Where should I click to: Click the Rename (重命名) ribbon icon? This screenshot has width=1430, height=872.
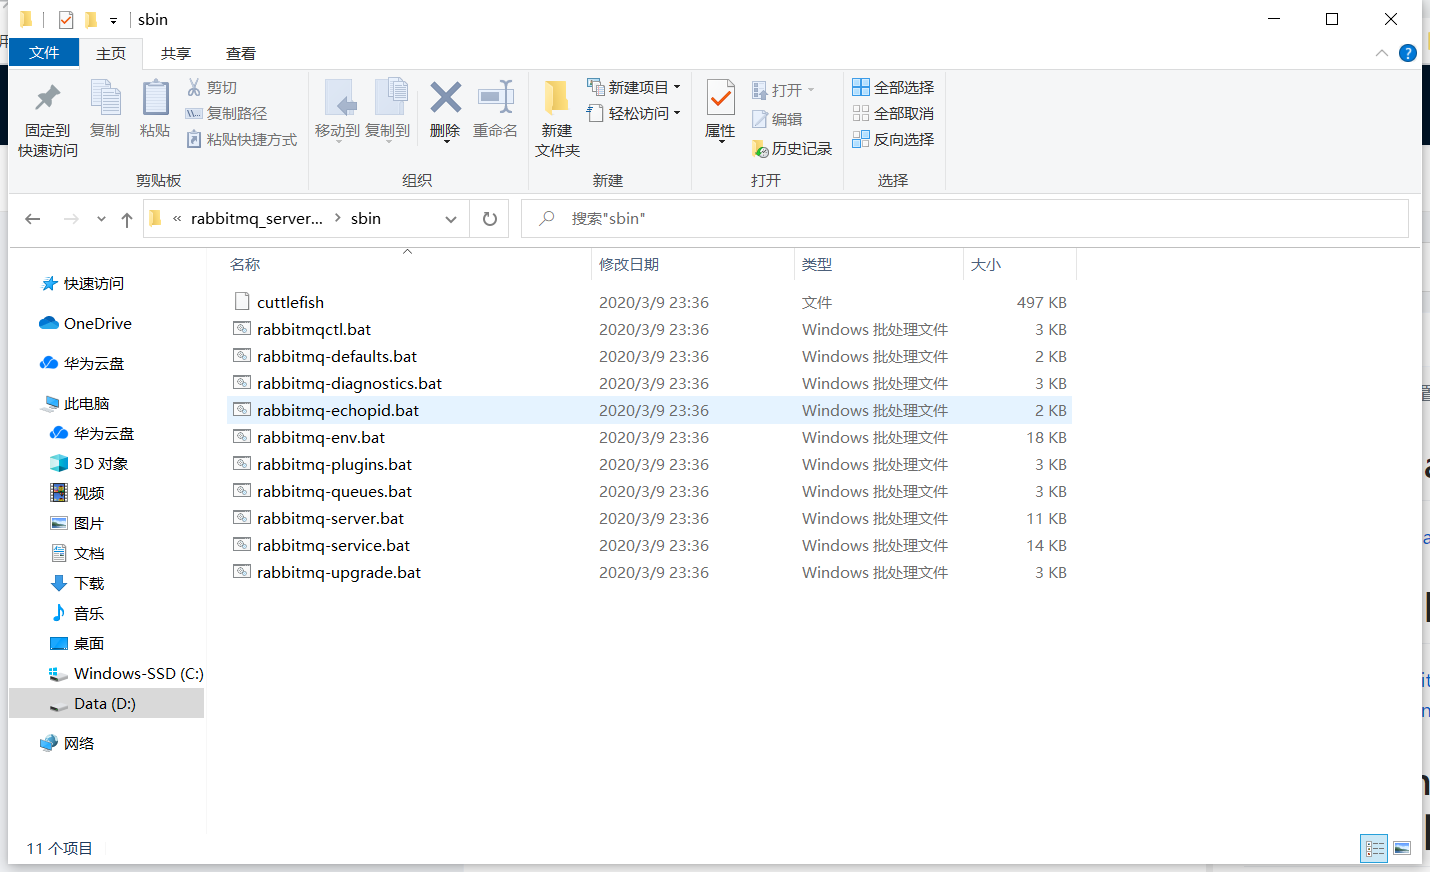(495, 101)
